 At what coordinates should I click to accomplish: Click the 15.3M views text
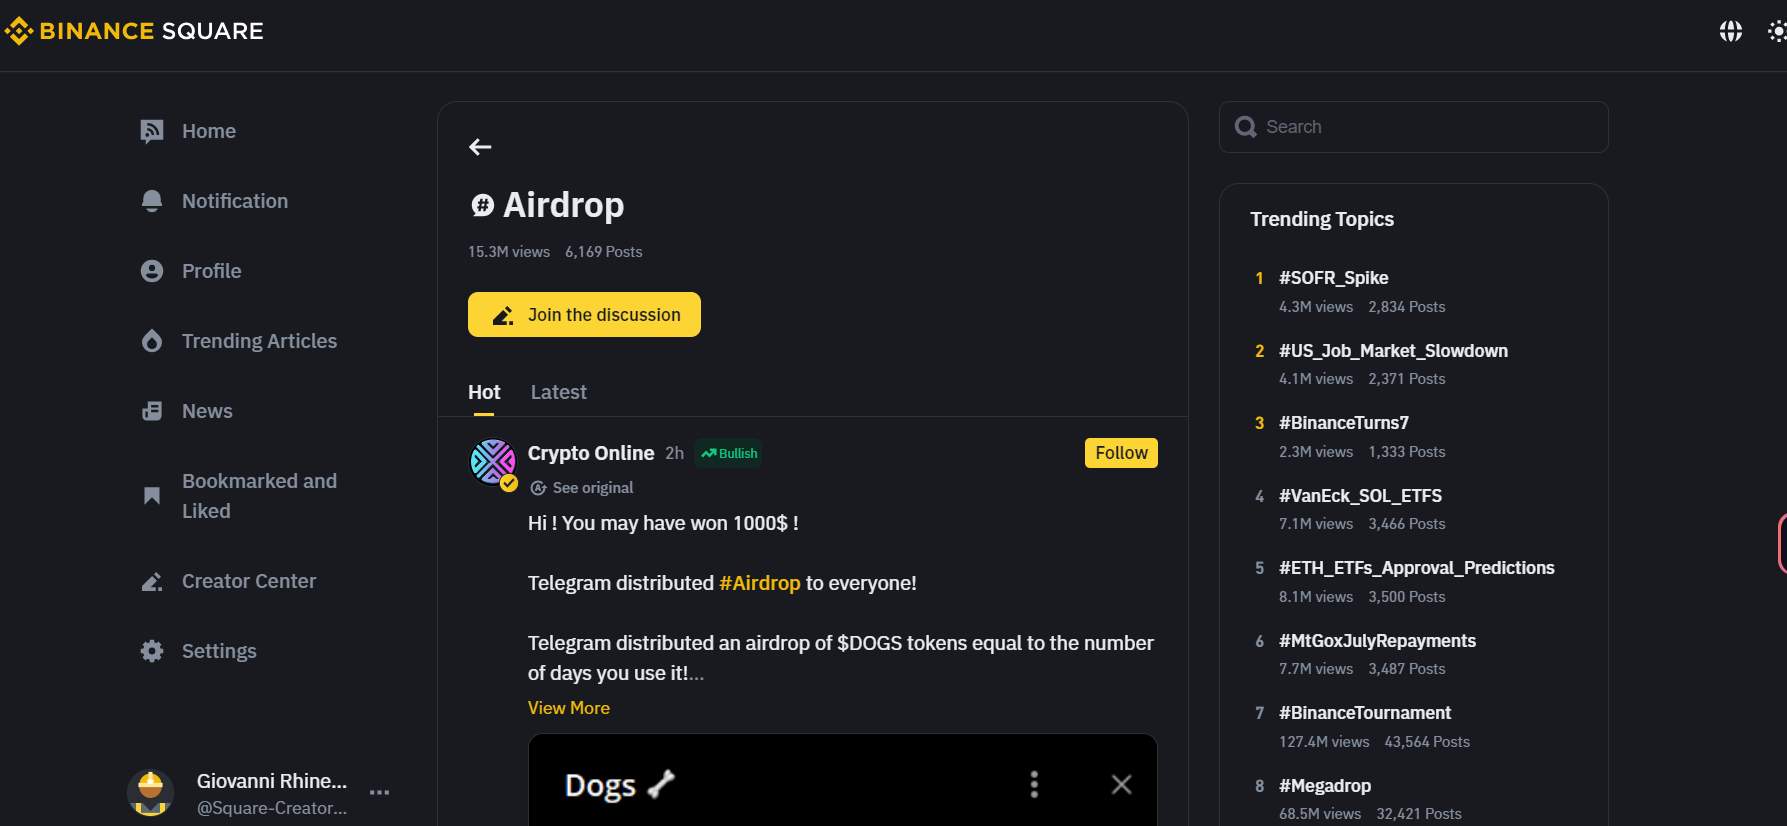[509, 252]
